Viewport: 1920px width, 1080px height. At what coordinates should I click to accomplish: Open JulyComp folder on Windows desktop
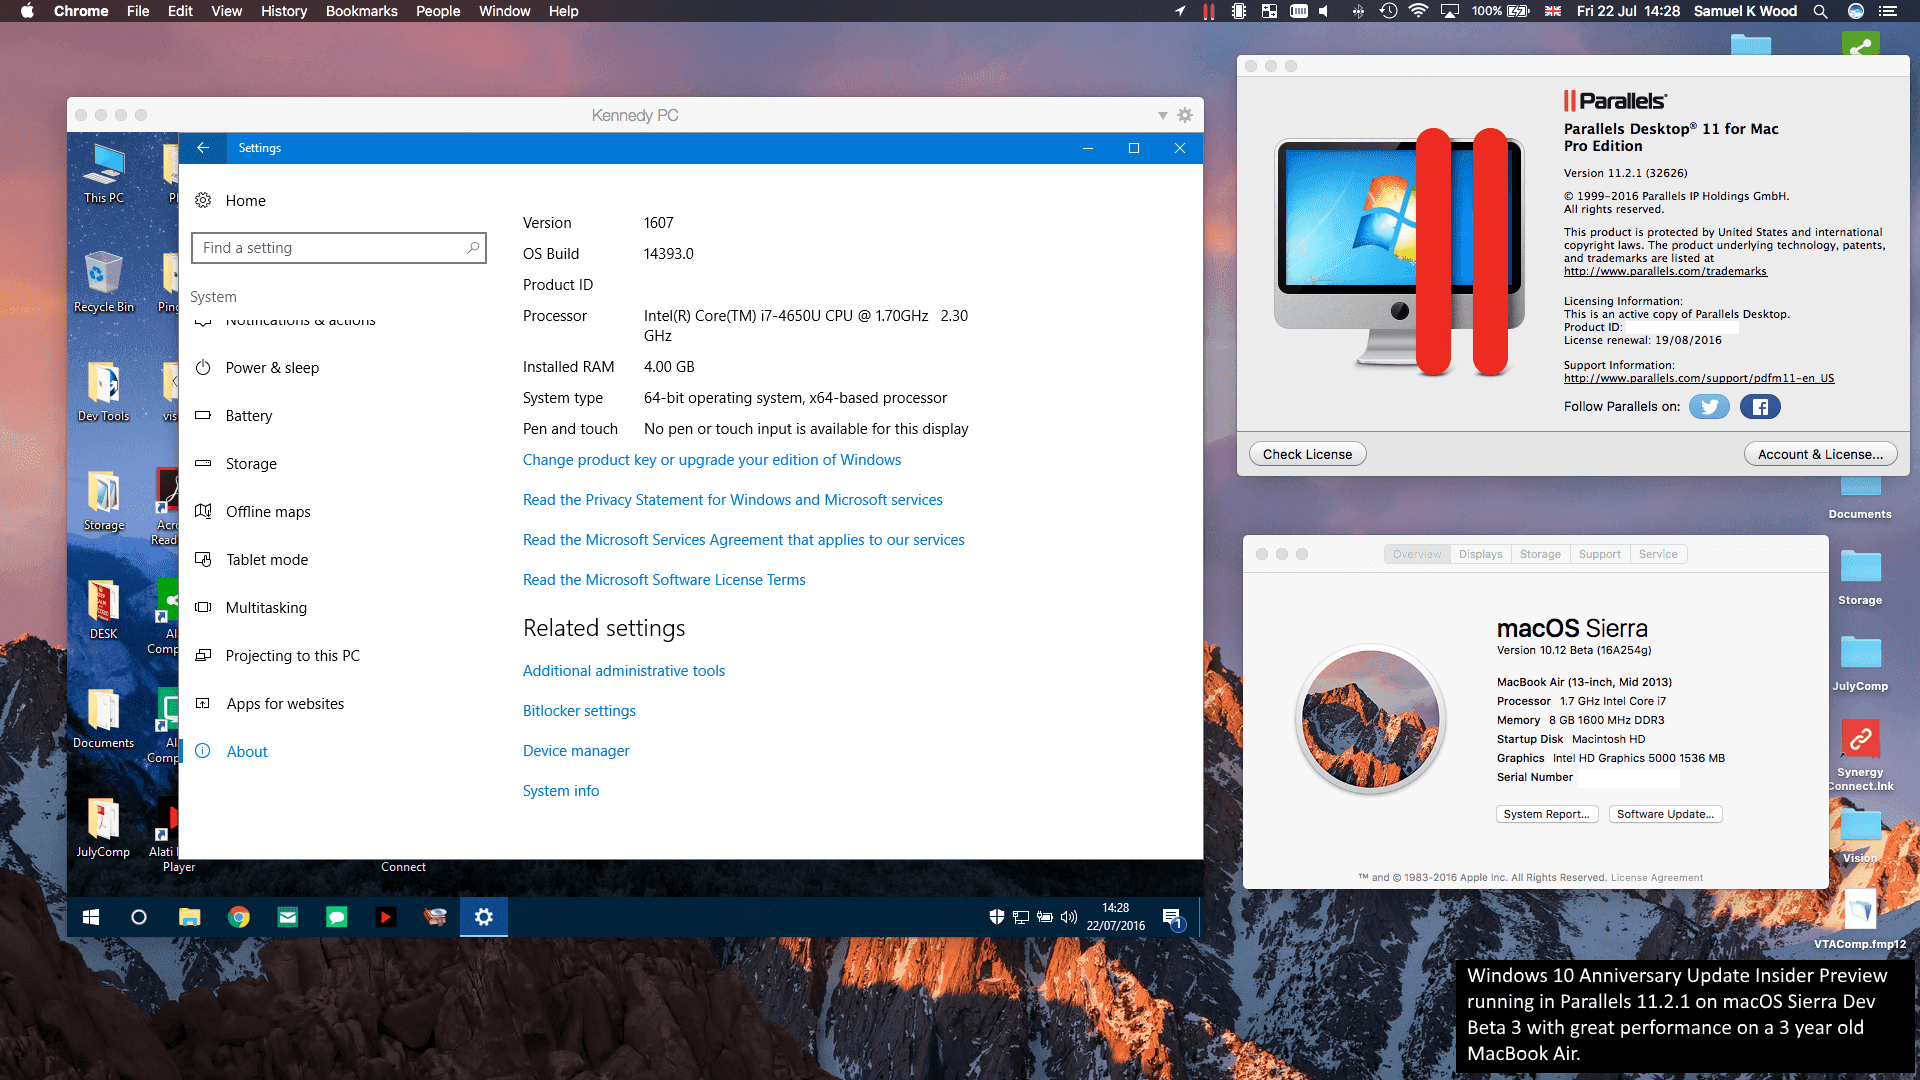point(104,827)
